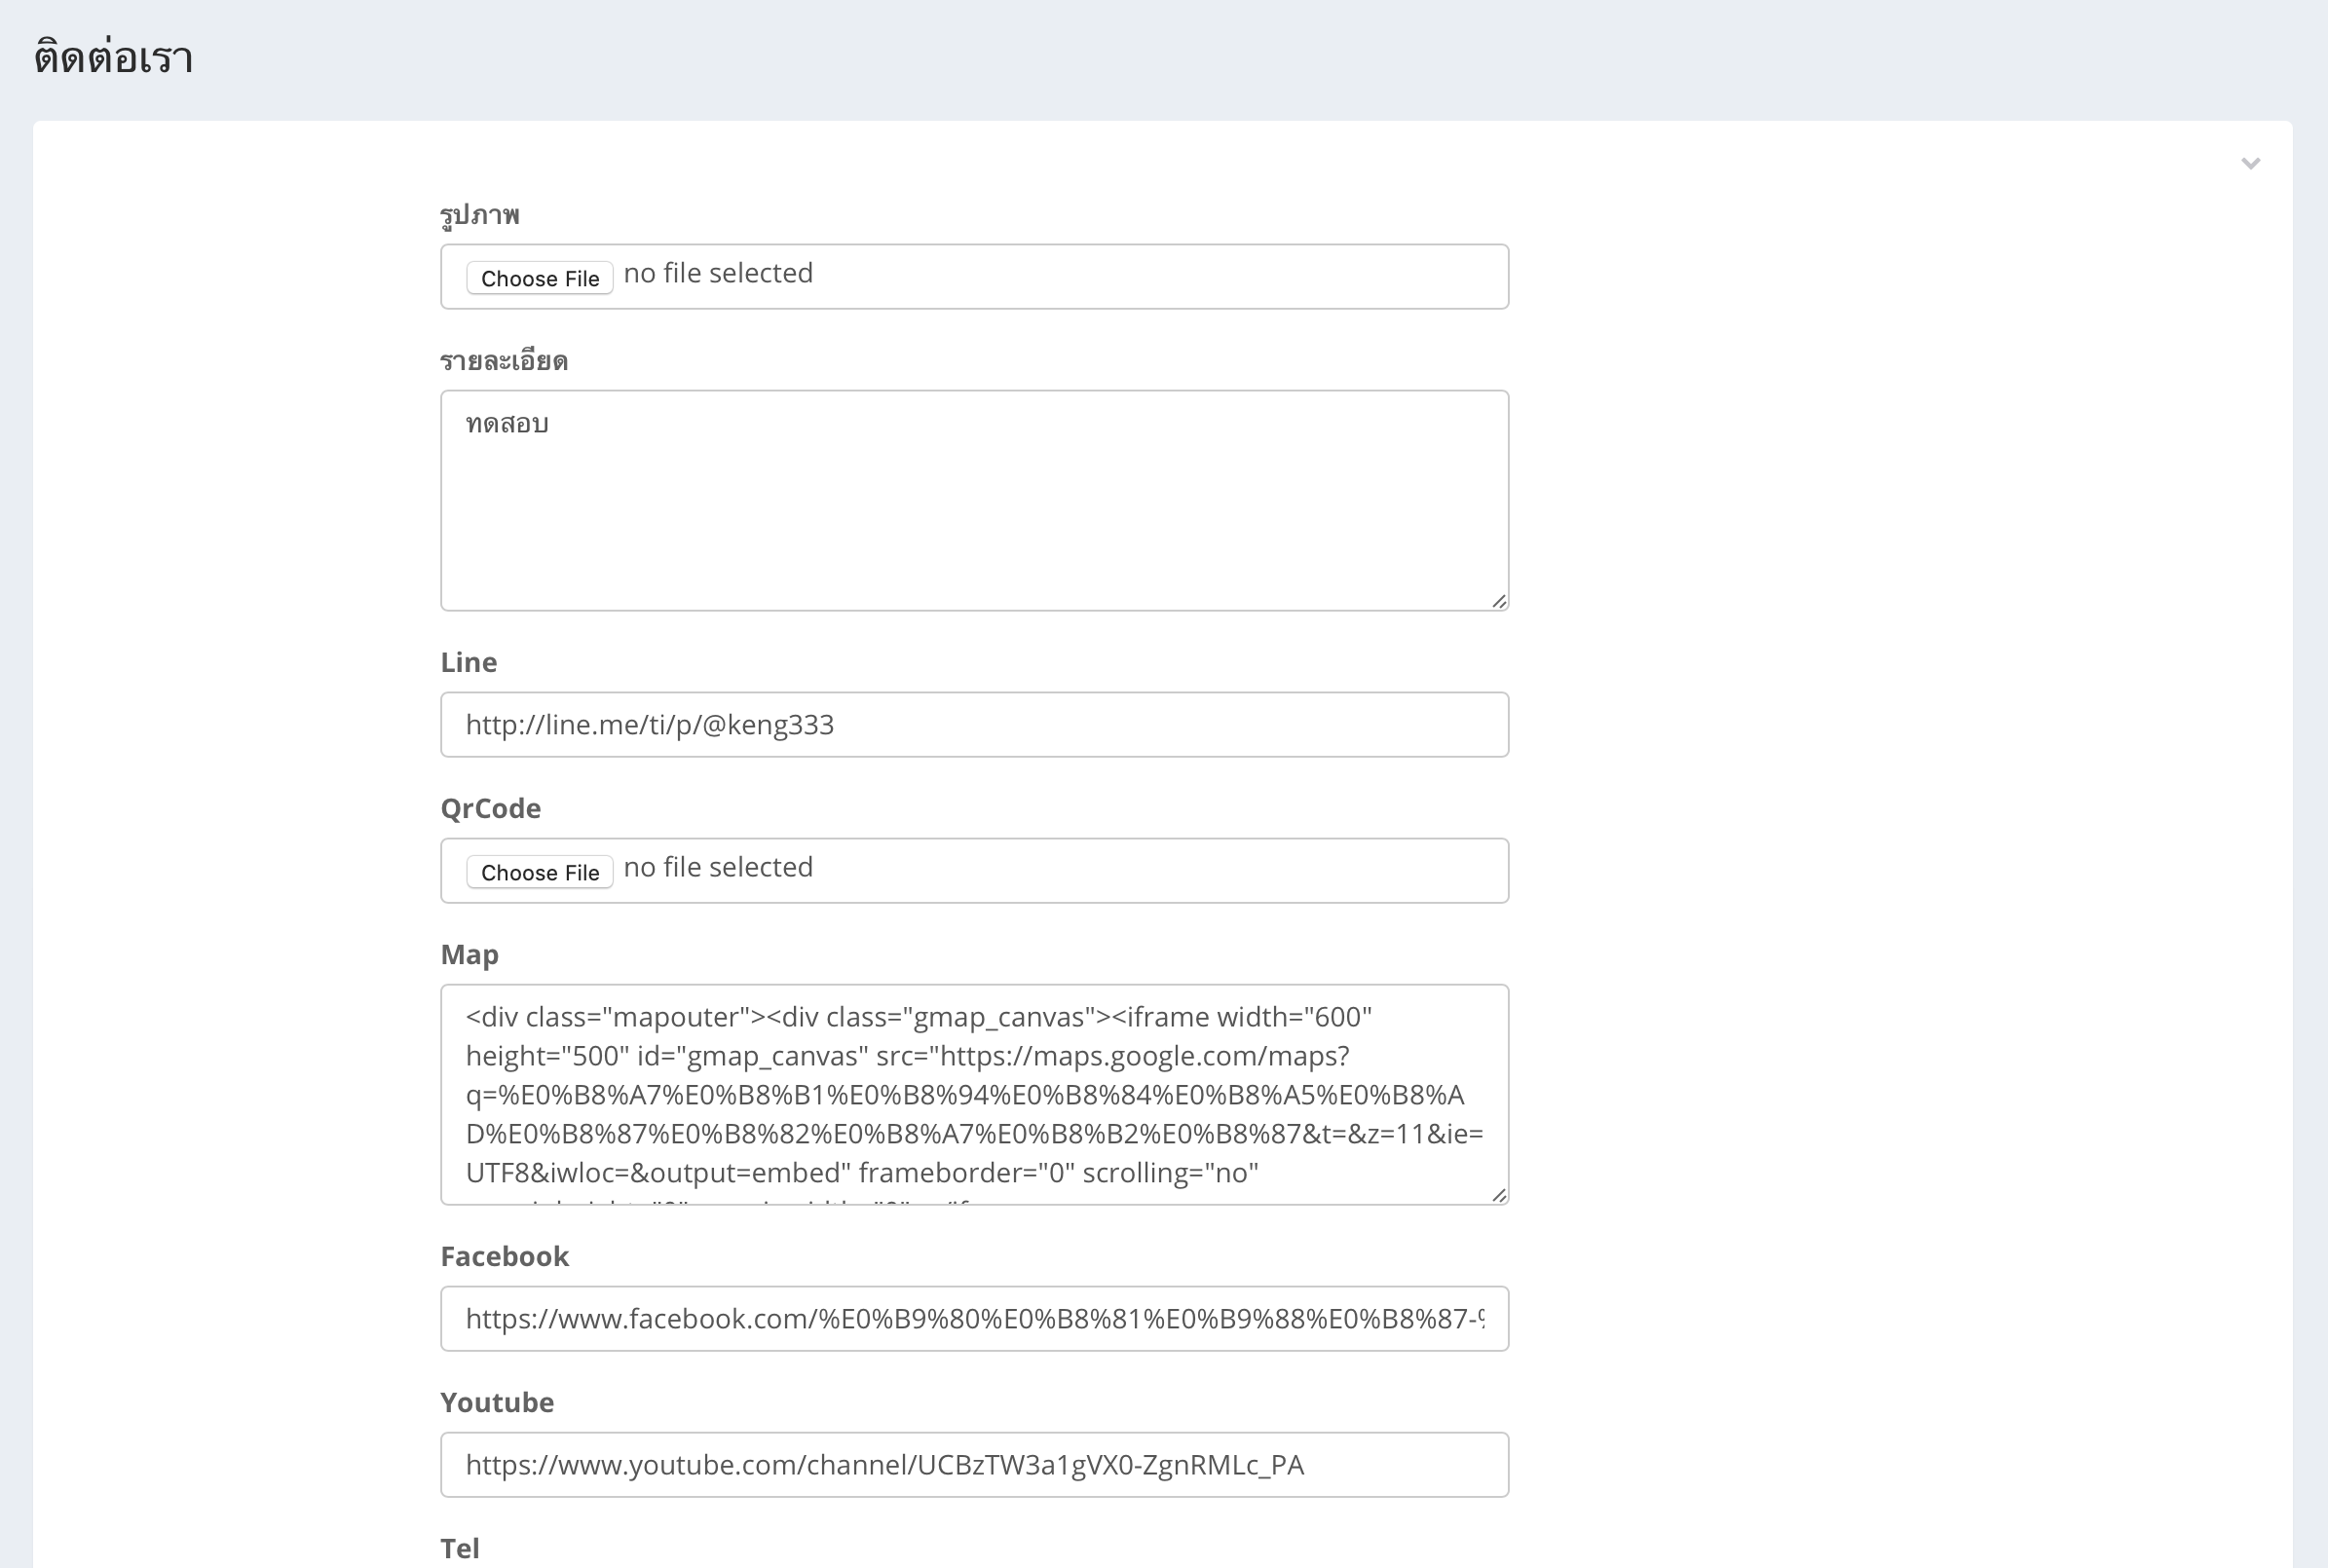Image resolution: width=2328 pixels, height=1568 pixels.
Task: Click the รายละเอียด field label
Action: pyautogui.click(x=504, y=361)
